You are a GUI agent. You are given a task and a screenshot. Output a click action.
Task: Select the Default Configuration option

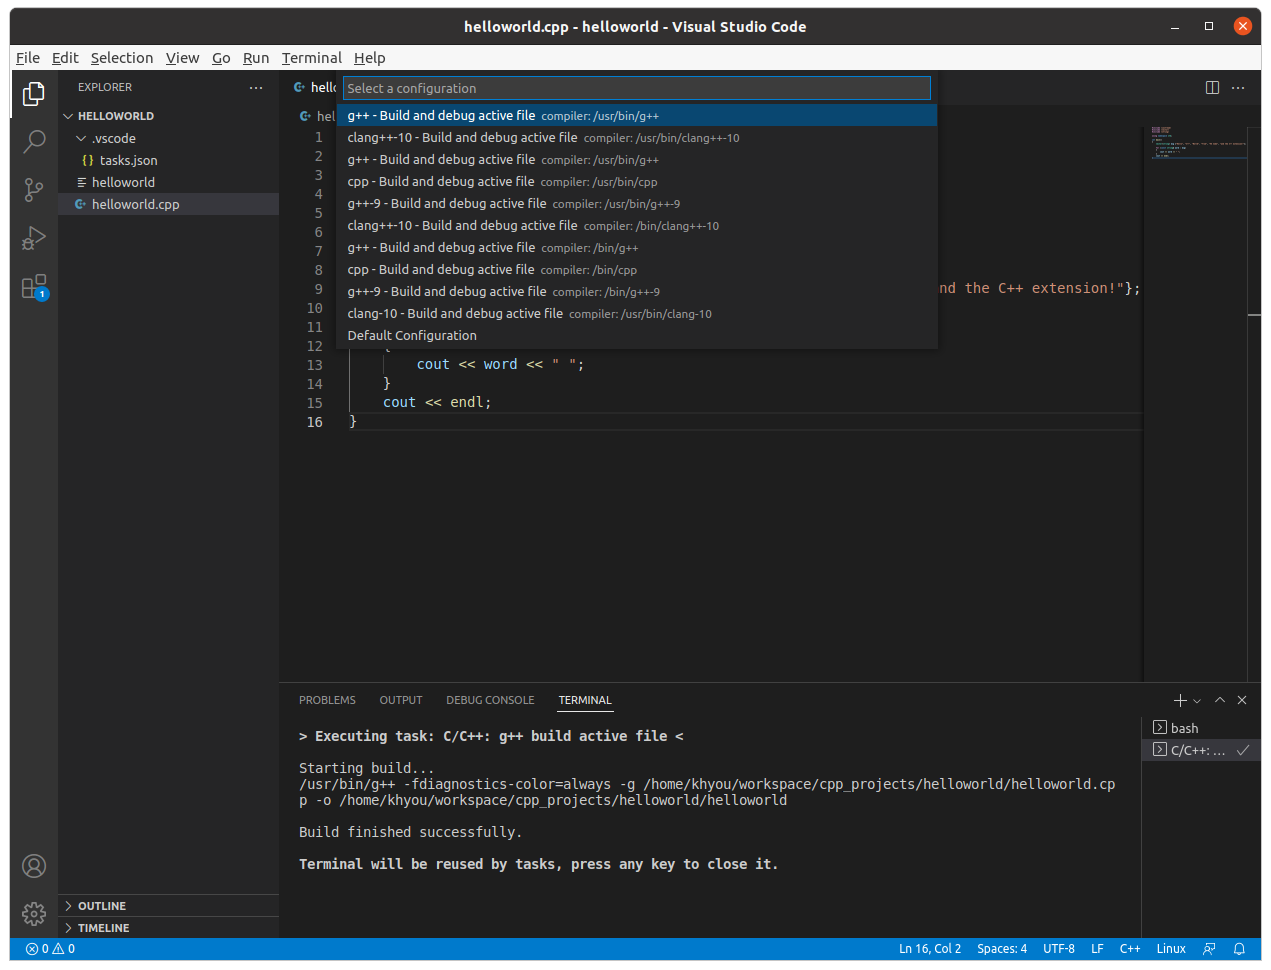click(x=411, y=335)
